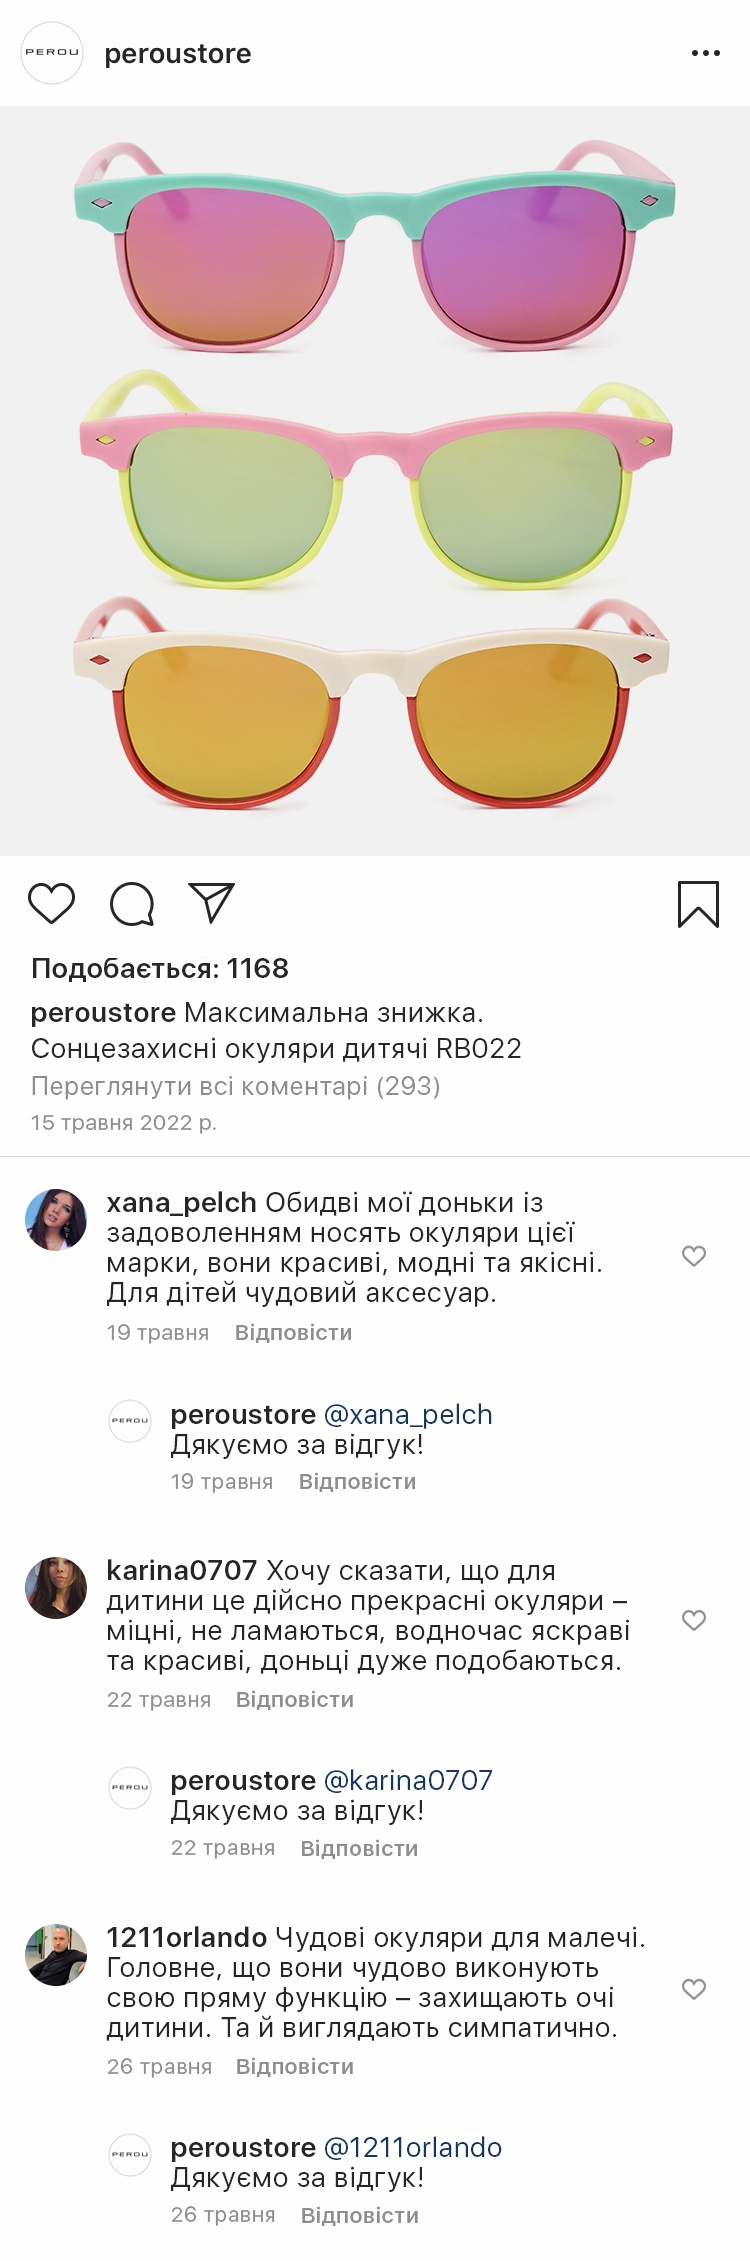Reply to karina0707's comment
The height and width of the screenshot is (2261, 750).
tap(295, 1700)
